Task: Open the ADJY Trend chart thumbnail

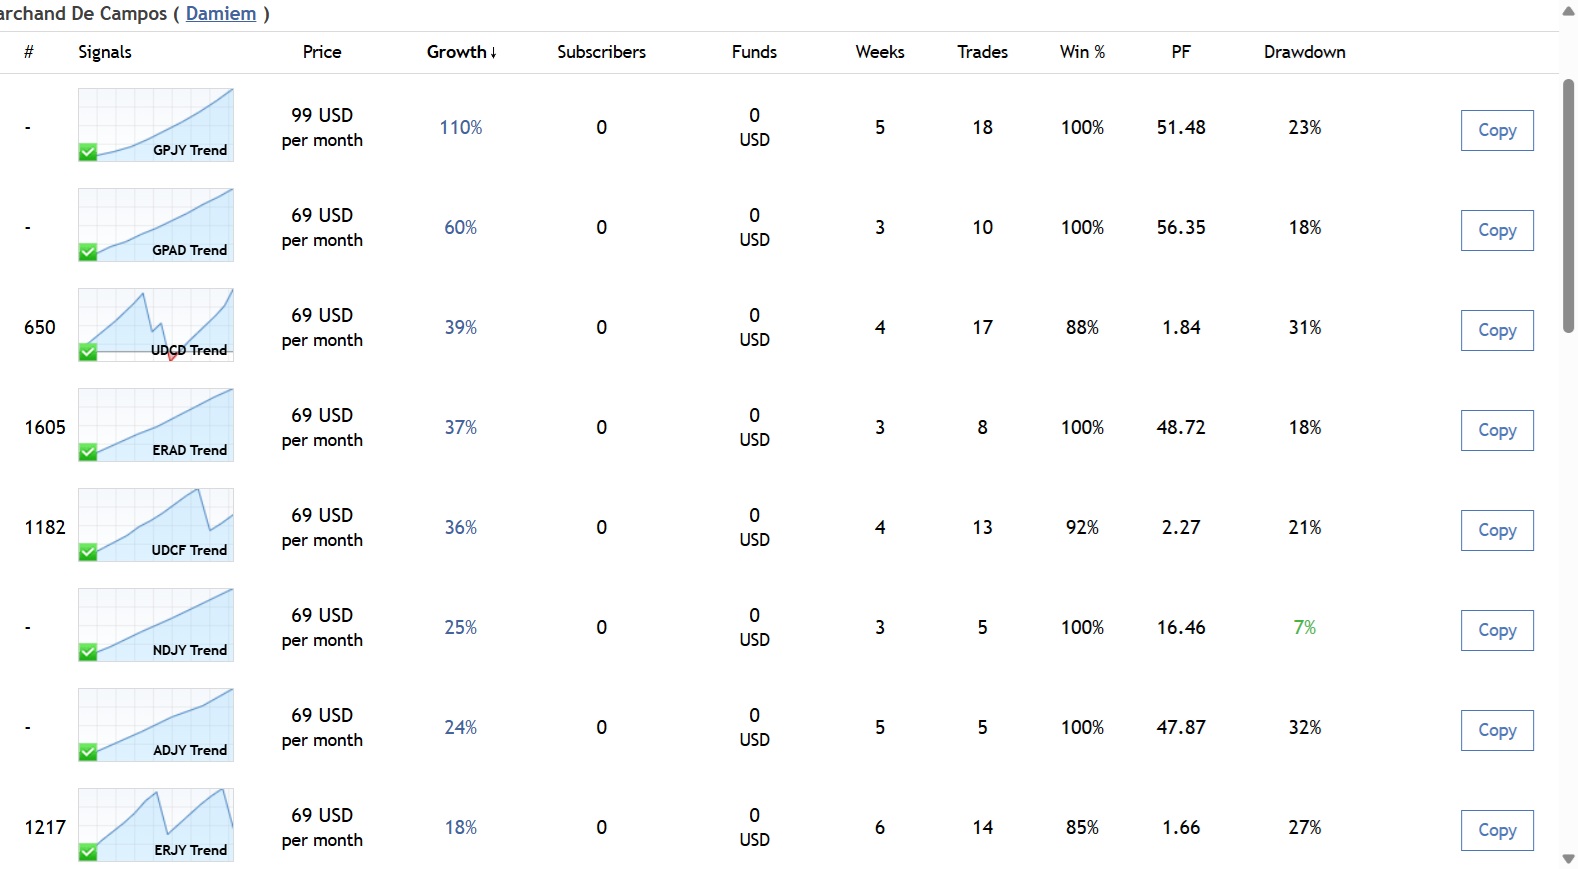Action: click(156, 724)
